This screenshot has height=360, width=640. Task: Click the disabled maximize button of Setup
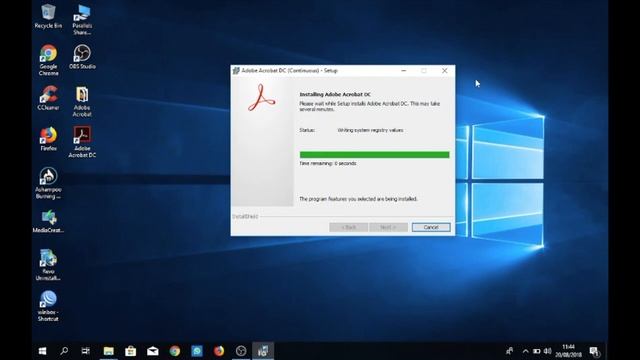pos(424,71)
